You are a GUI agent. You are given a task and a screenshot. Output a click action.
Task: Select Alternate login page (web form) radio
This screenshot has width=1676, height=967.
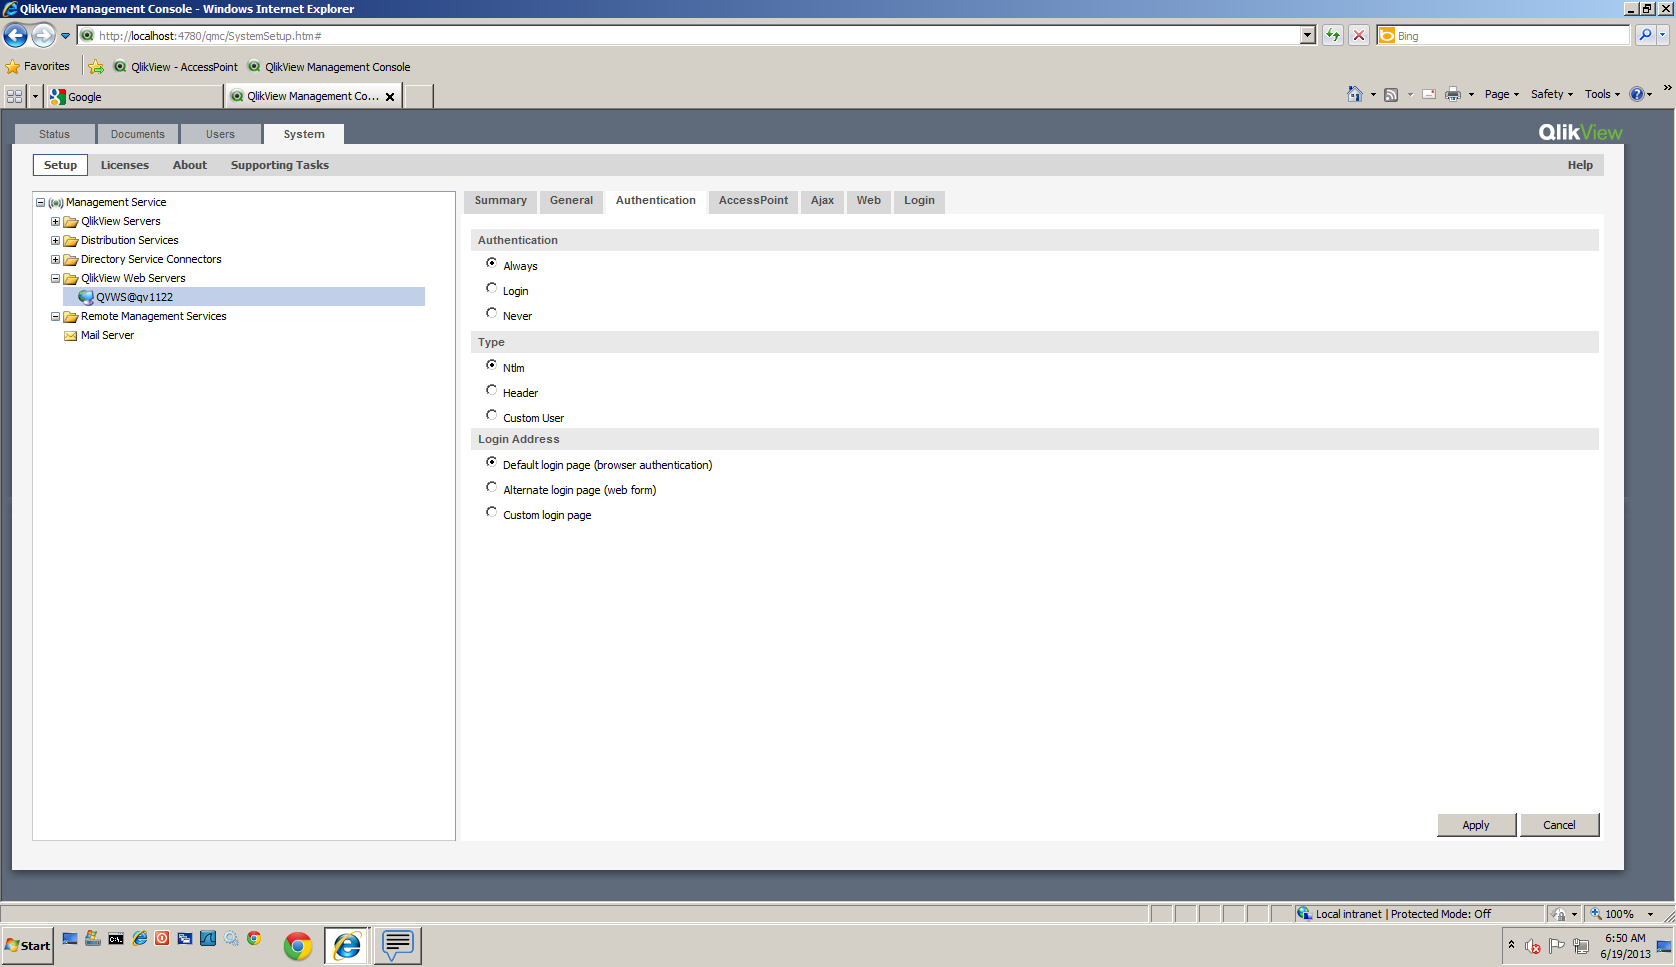(x=491, y=487)
